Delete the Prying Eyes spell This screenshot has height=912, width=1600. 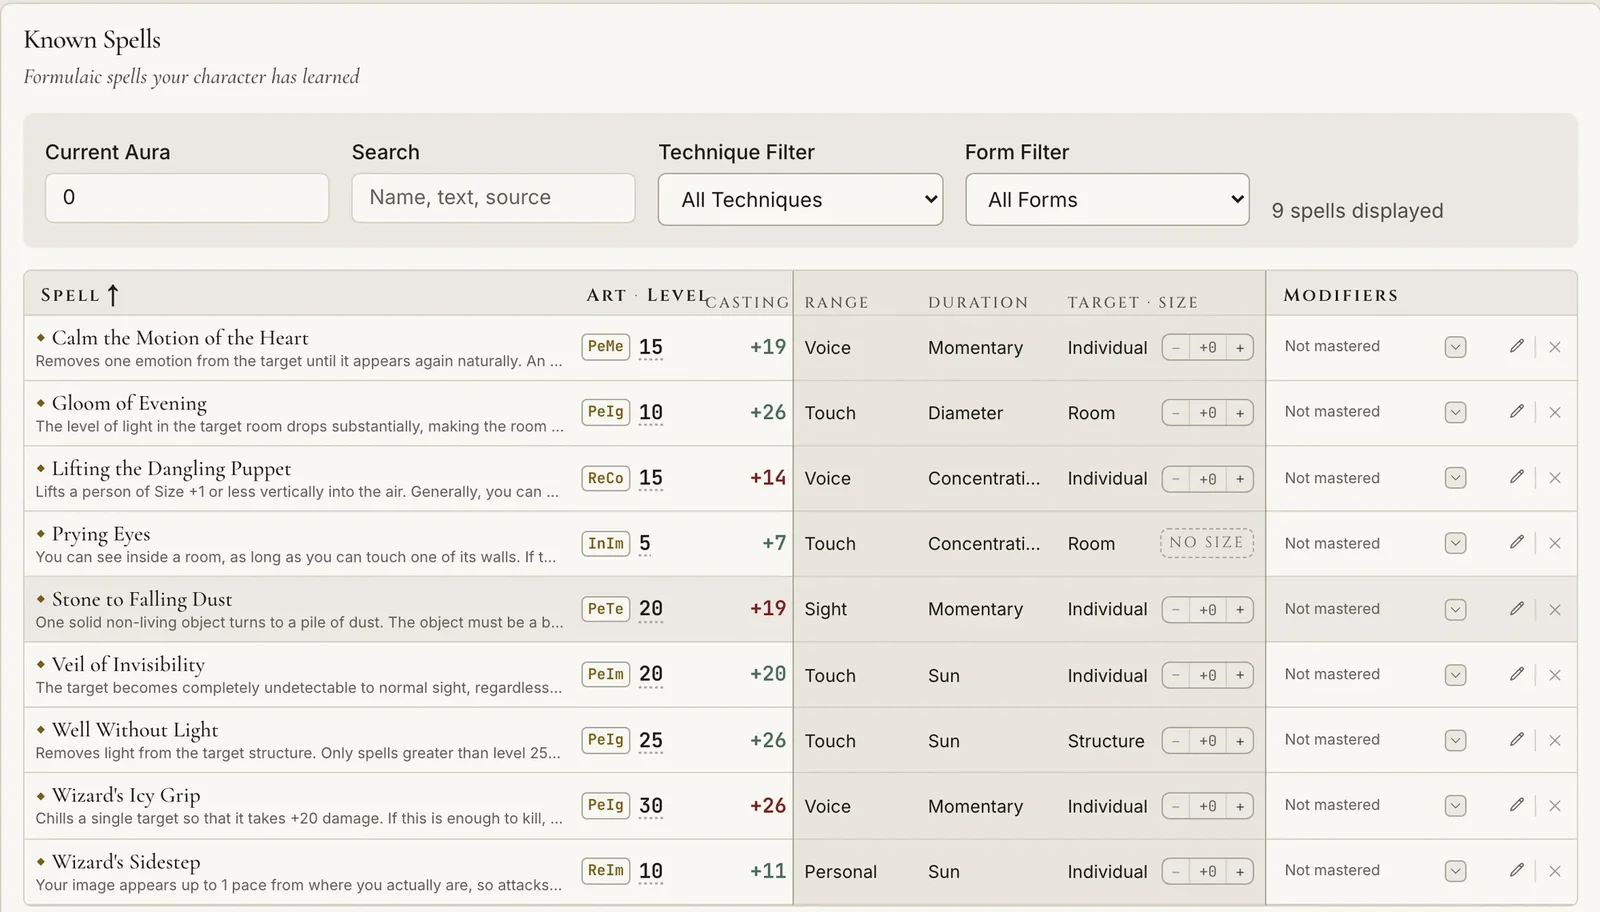[1555, 543]
